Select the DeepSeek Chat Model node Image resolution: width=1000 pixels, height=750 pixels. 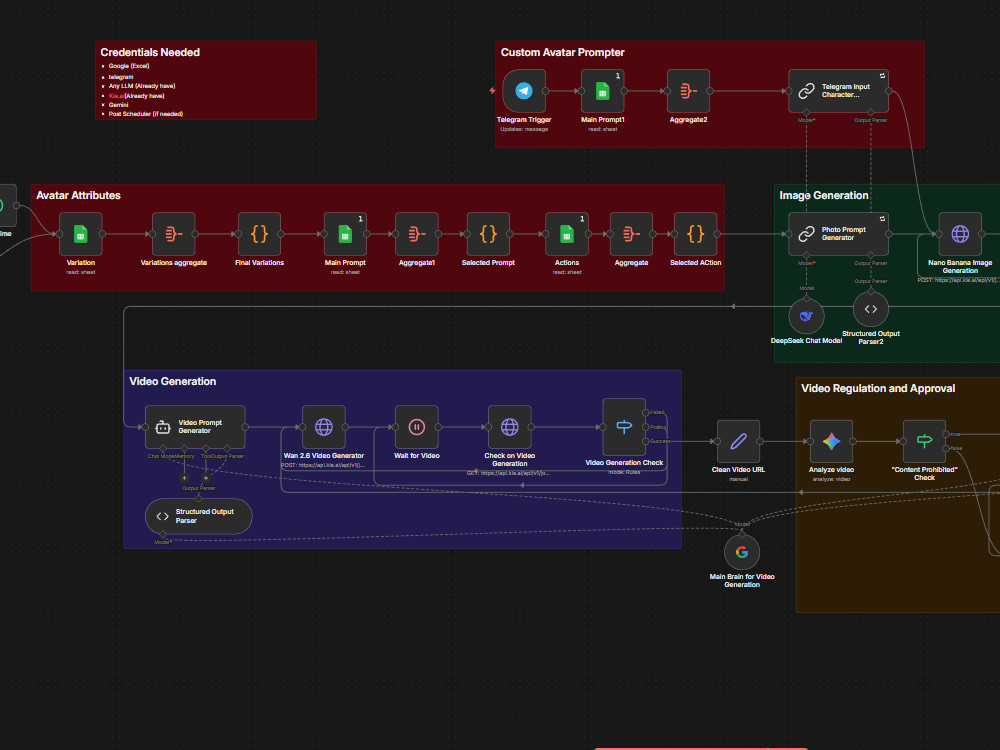pos(806,316)
